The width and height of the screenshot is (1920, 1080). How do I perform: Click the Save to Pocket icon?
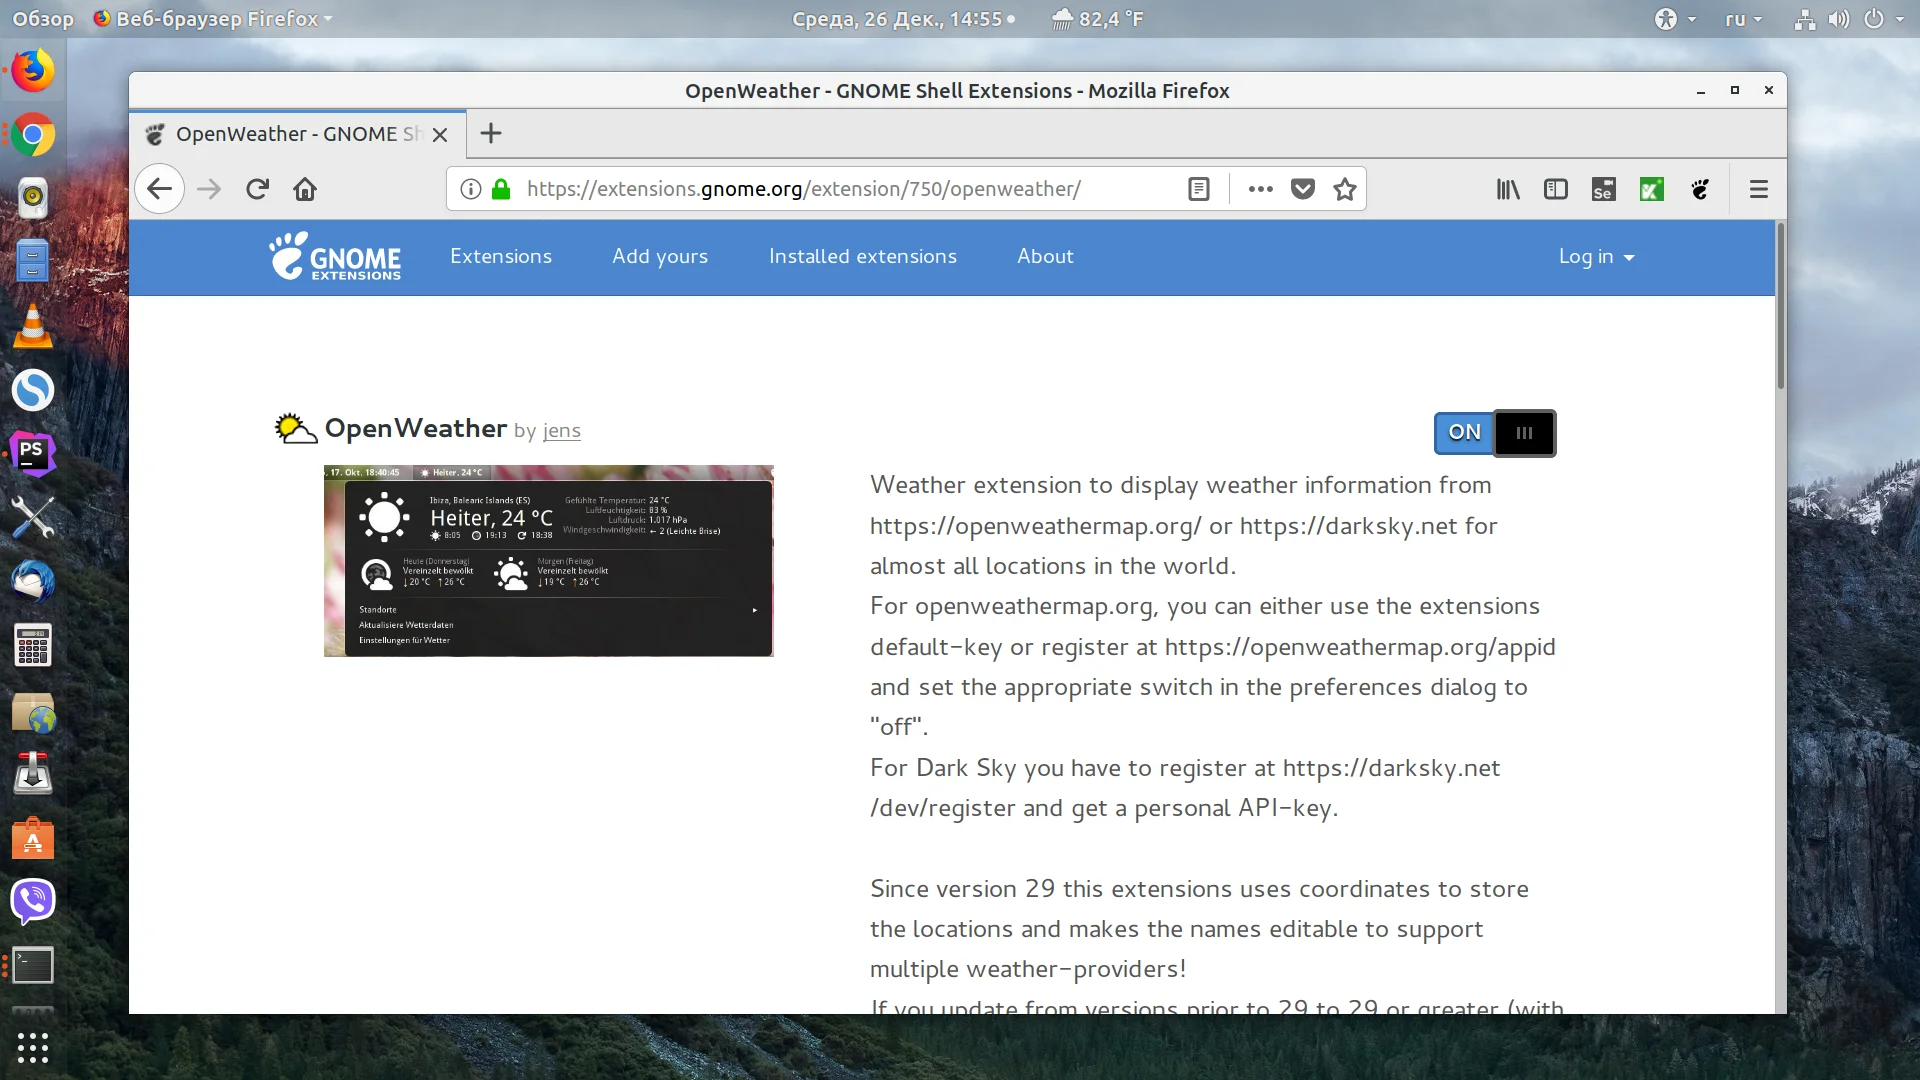(x=1302, y=189)
